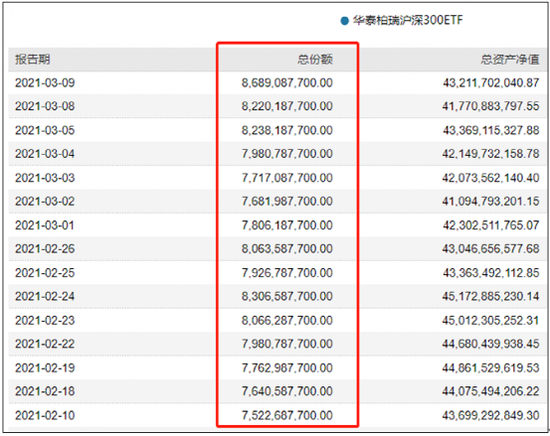Select the date 2021-02-10
This screenshot has width=550, height=436.
[45, 415]
